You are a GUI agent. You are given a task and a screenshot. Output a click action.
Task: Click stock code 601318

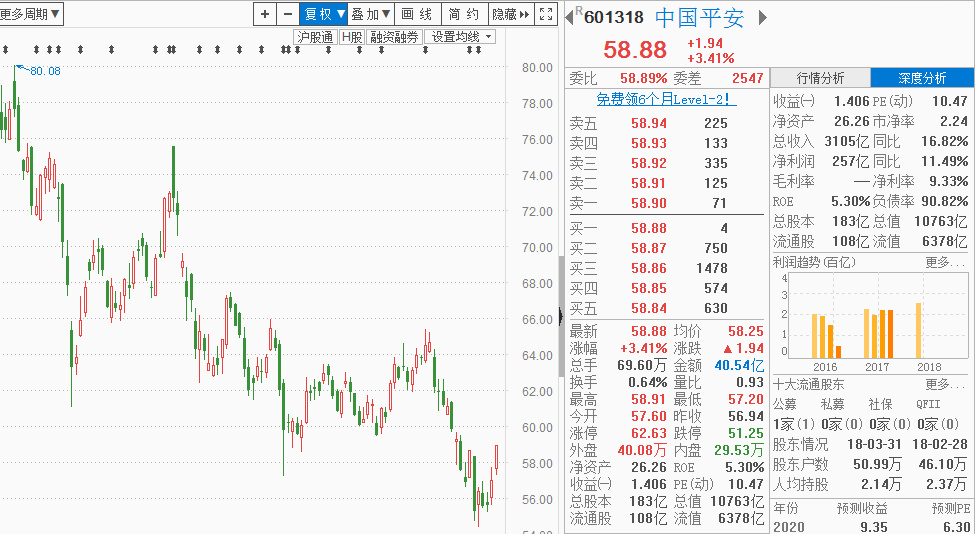tap(614, 17)
